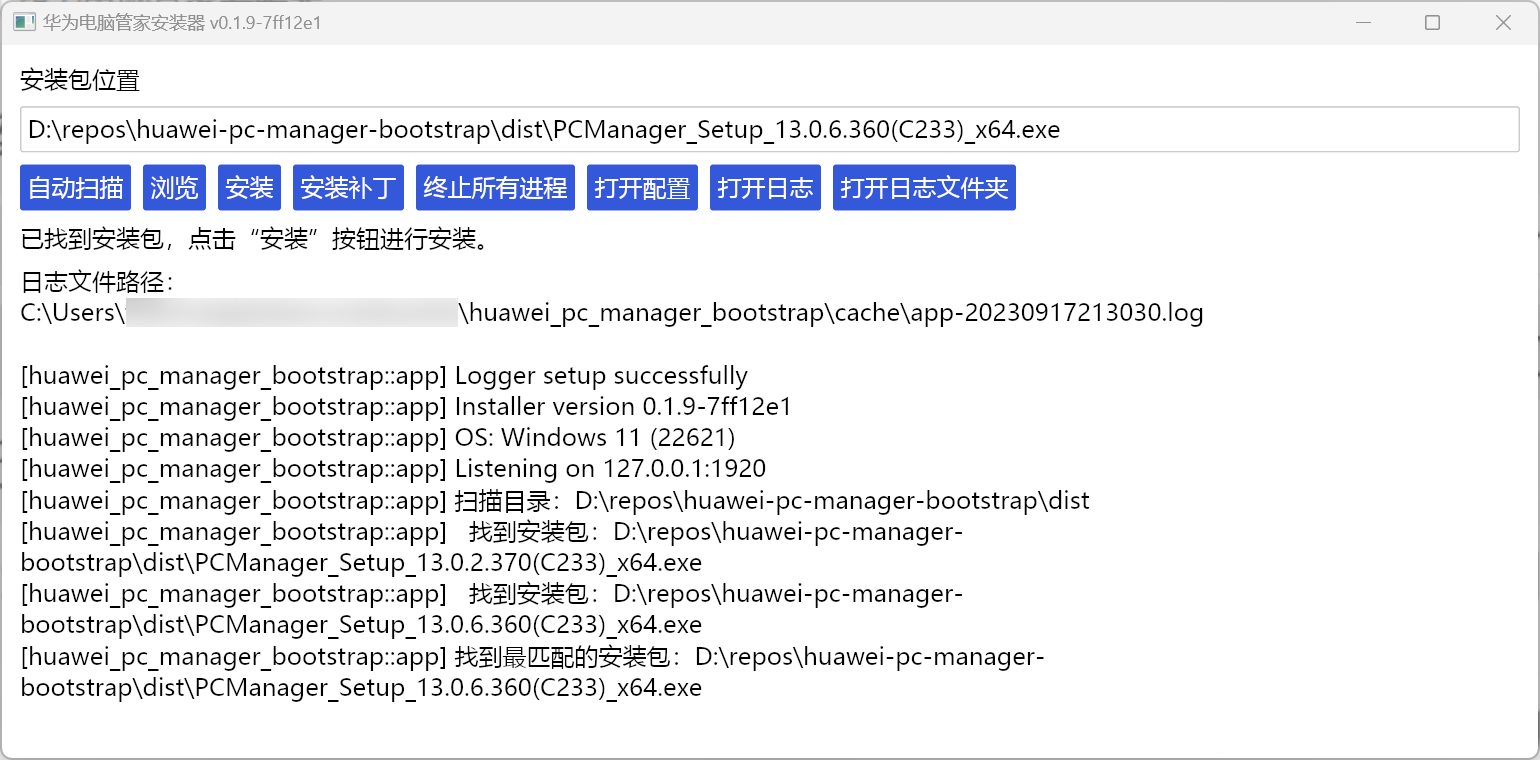Start installation with the 安装 button
The height and width of the screenshot is (760, 1540).
click(249, 188)
